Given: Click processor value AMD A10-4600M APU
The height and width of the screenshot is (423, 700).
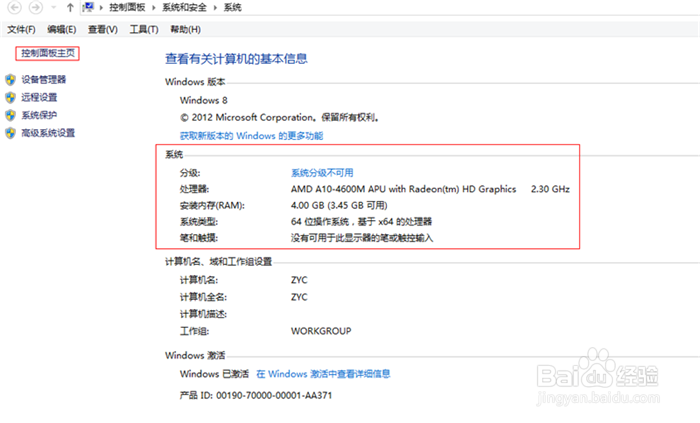Looking at the screenshot, I should (404, 189).
